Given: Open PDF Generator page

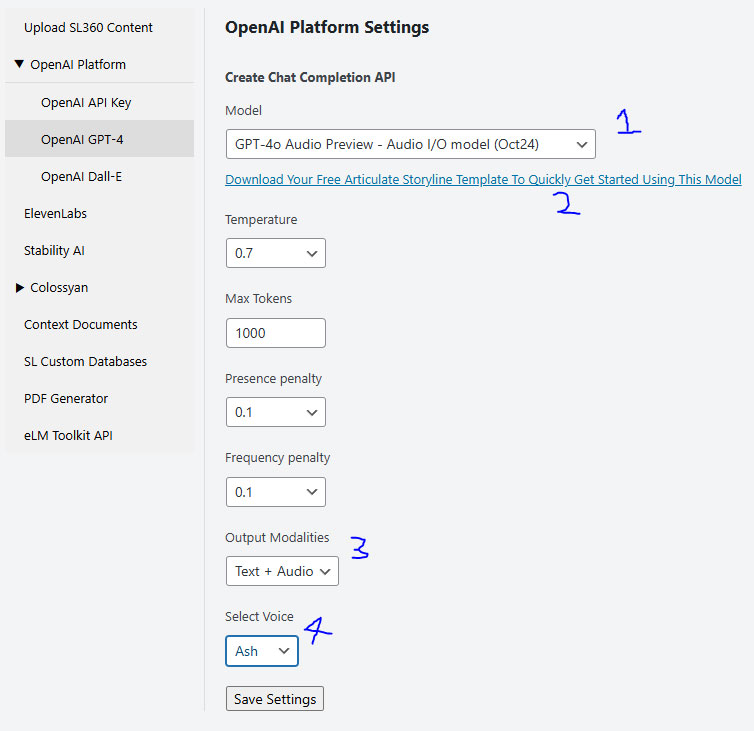Looking at the screenshot, I should pos(66,399).
